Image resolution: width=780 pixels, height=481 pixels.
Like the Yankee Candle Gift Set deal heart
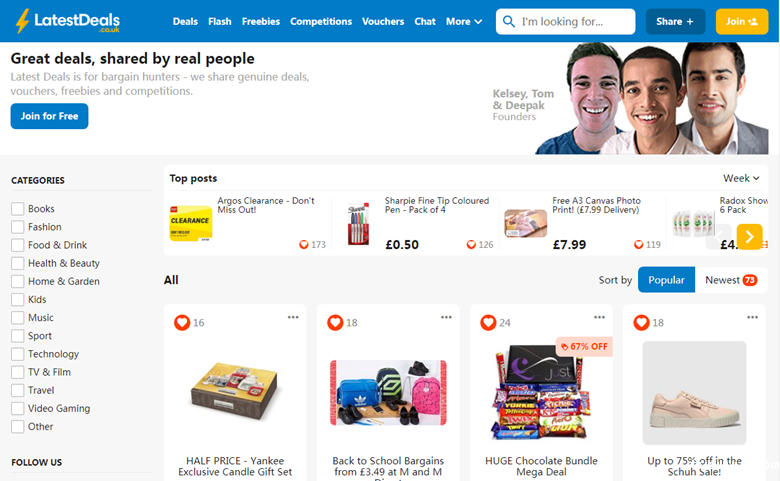182,322
